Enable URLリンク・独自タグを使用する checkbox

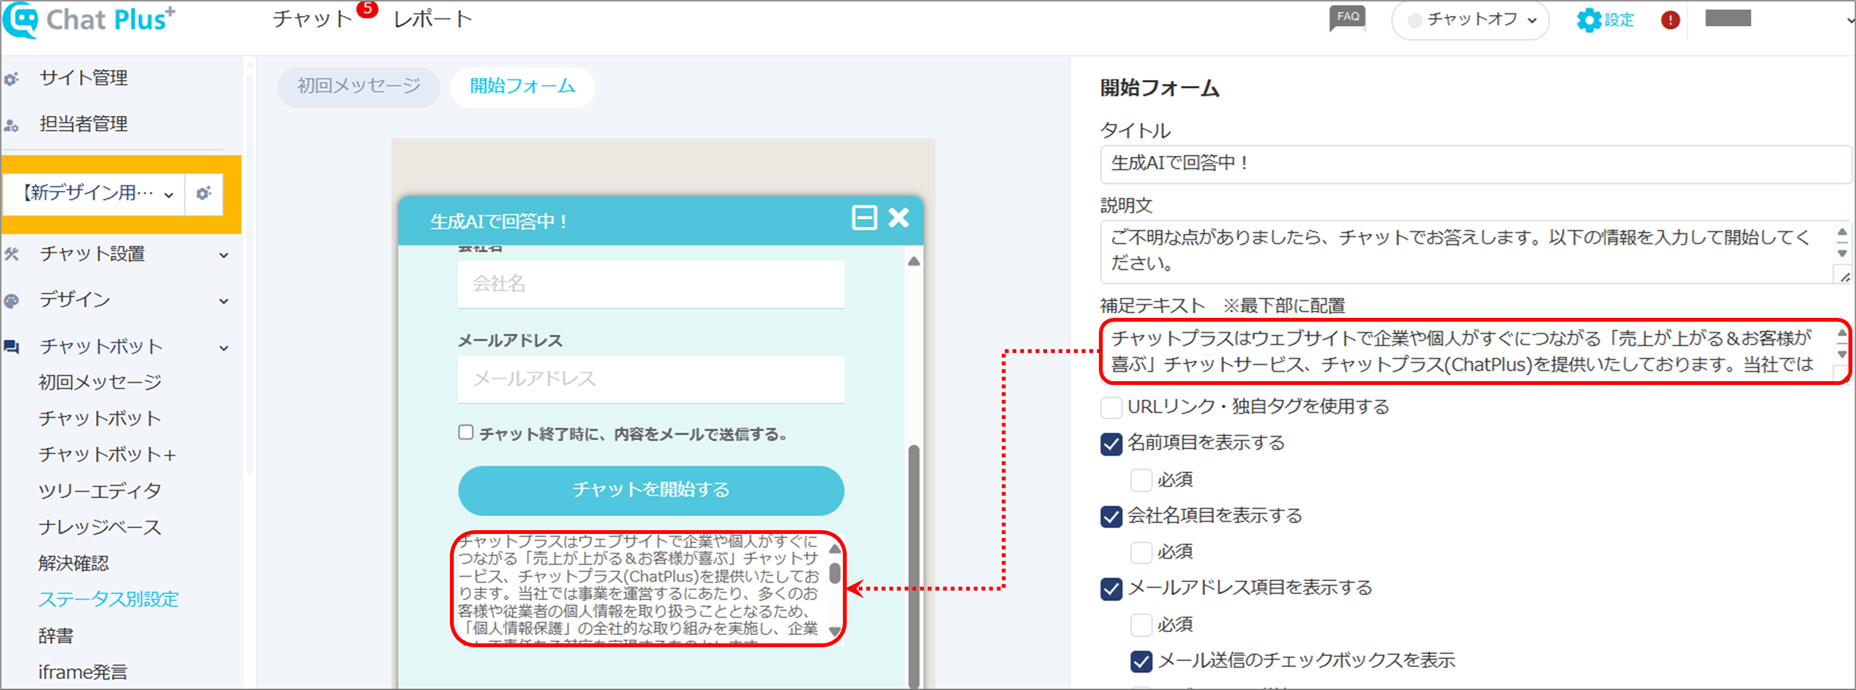(x=1111, y=407)
